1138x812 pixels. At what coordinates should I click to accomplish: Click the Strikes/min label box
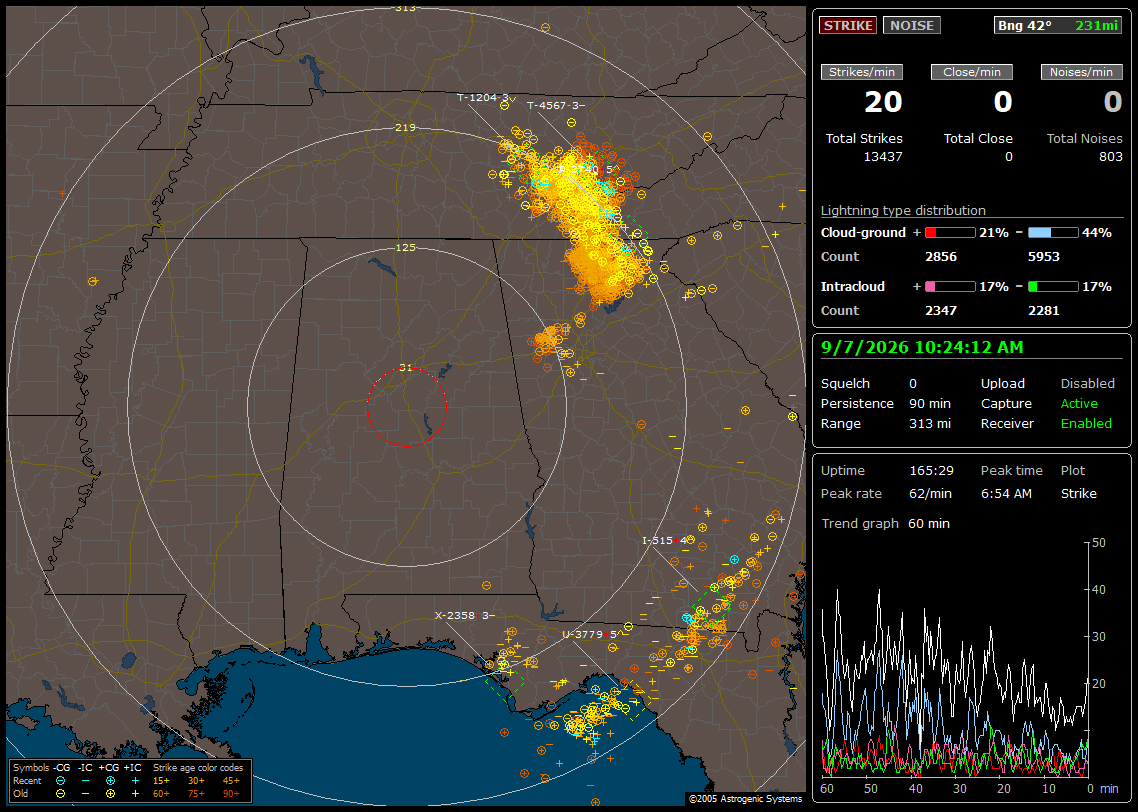(861, 72)
